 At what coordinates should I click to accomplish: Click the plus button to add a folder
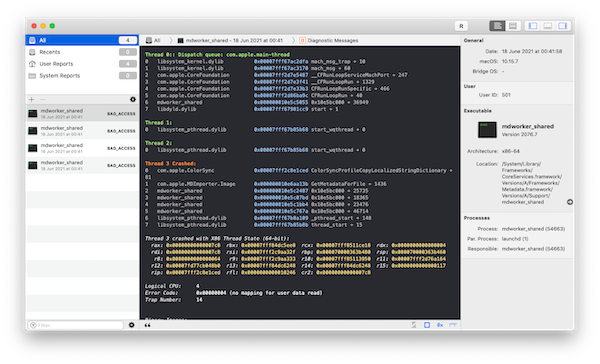pos(31,100)
